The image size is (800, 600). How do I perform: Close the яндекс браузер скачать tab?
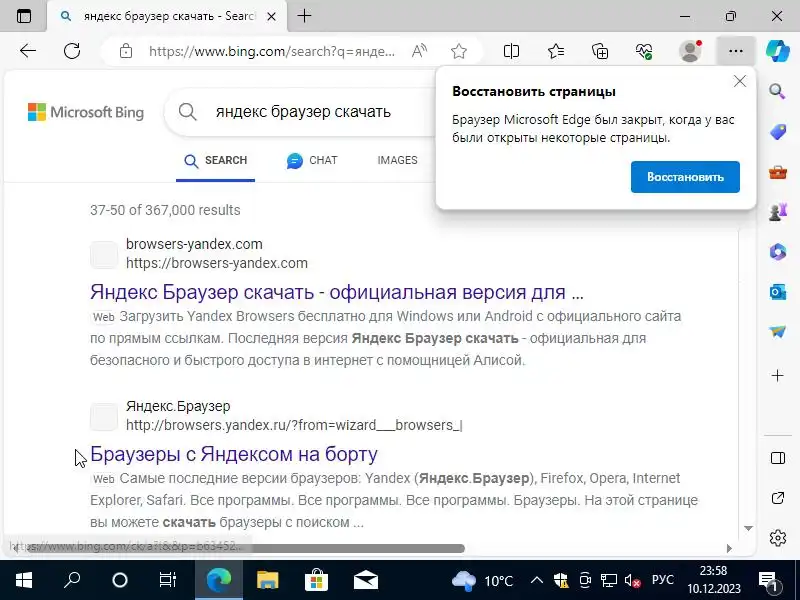(x=271, y=16)
